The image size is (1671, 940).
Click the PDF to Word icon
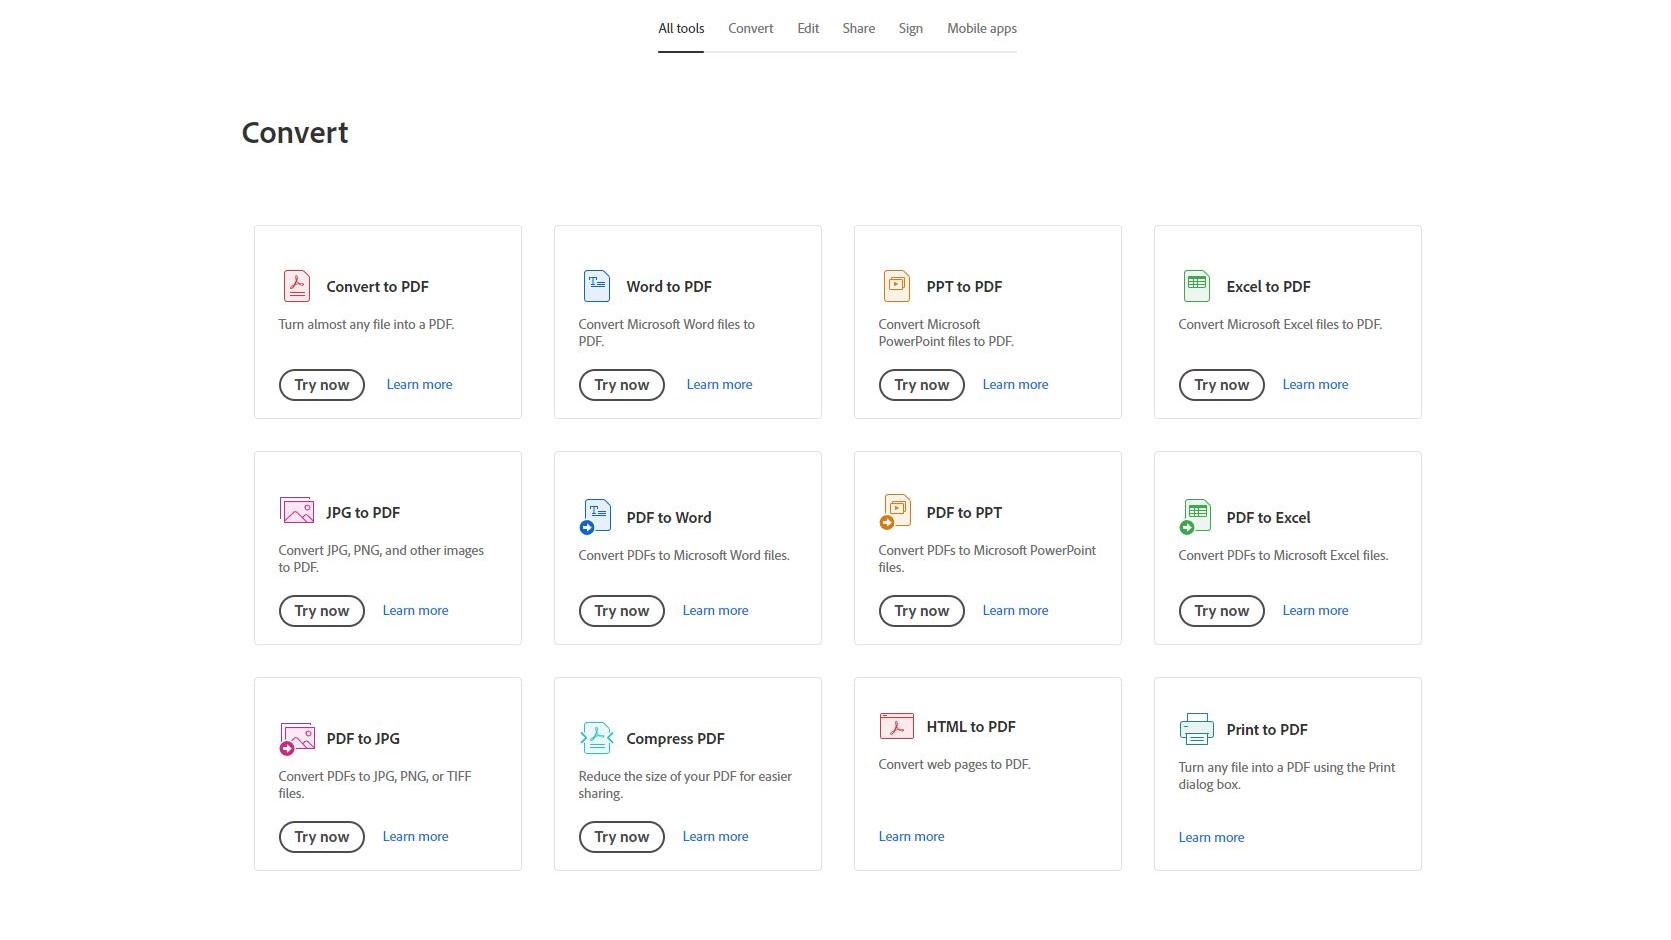[595, 517]
